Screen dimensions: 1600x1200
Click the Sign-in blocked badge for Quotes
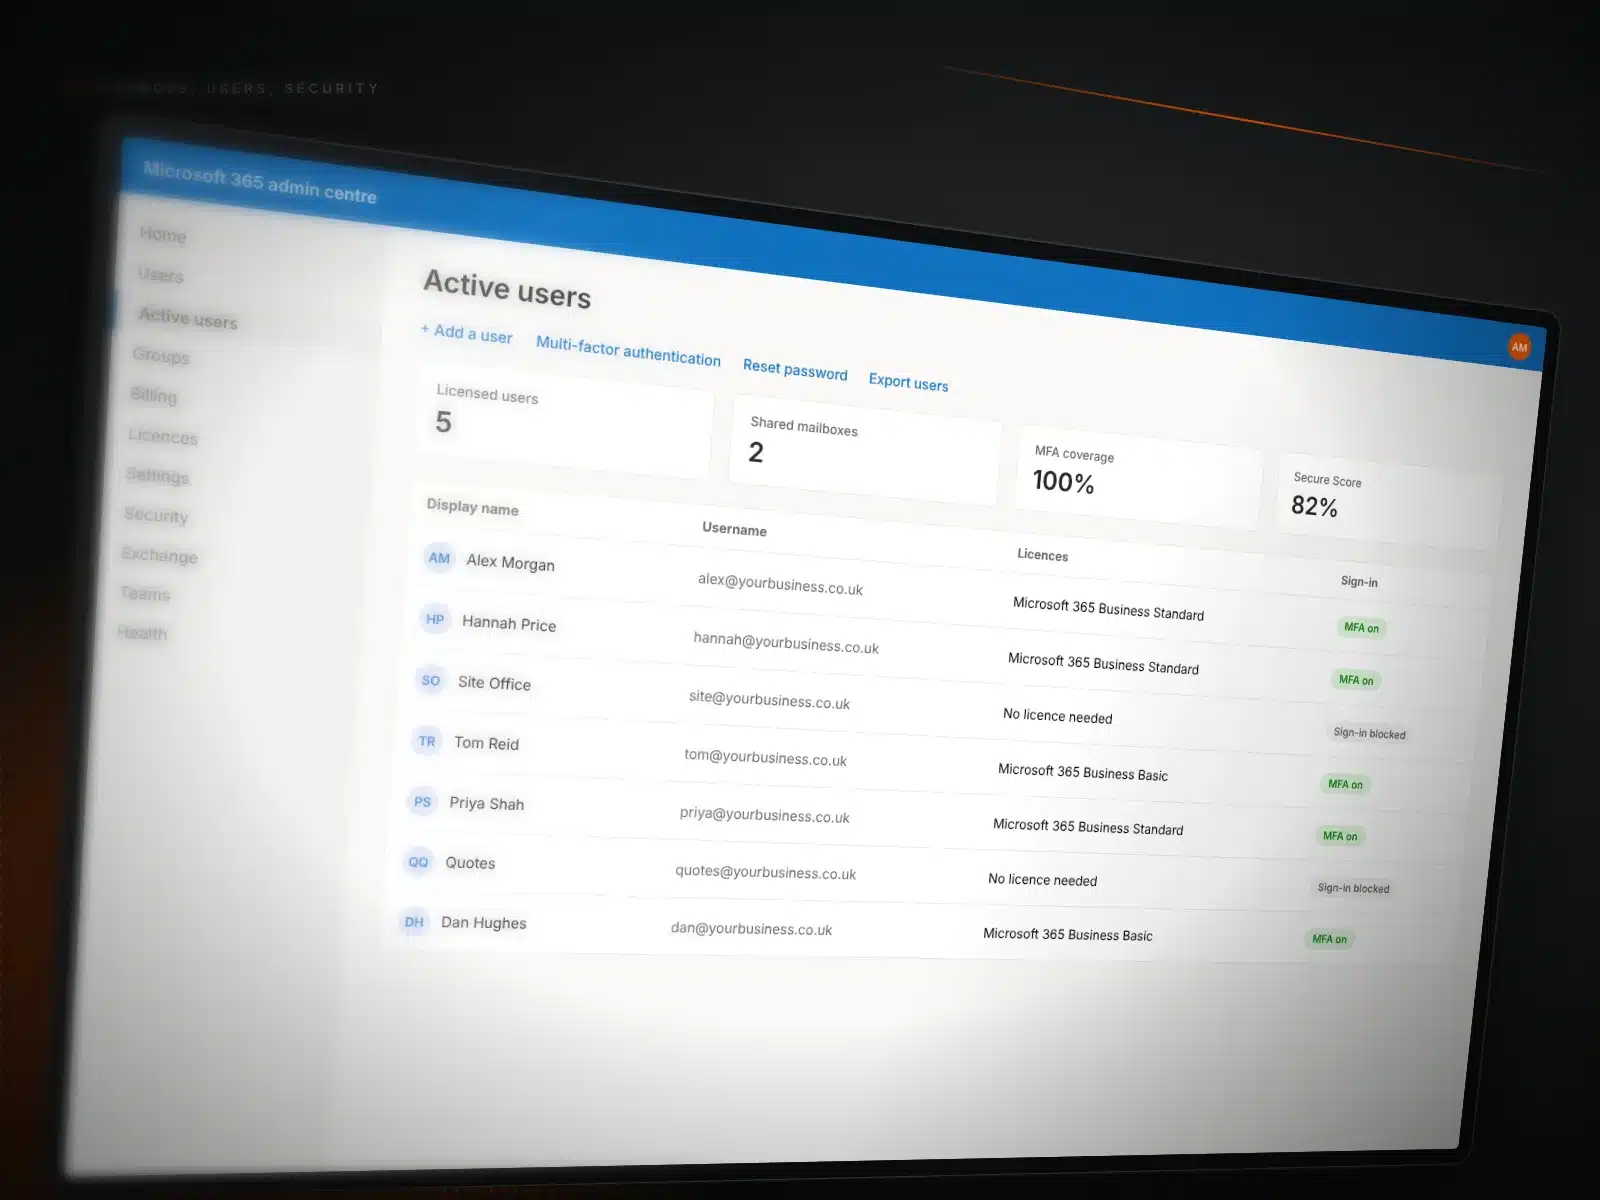pyautogui.click(x=1353, y=888)
